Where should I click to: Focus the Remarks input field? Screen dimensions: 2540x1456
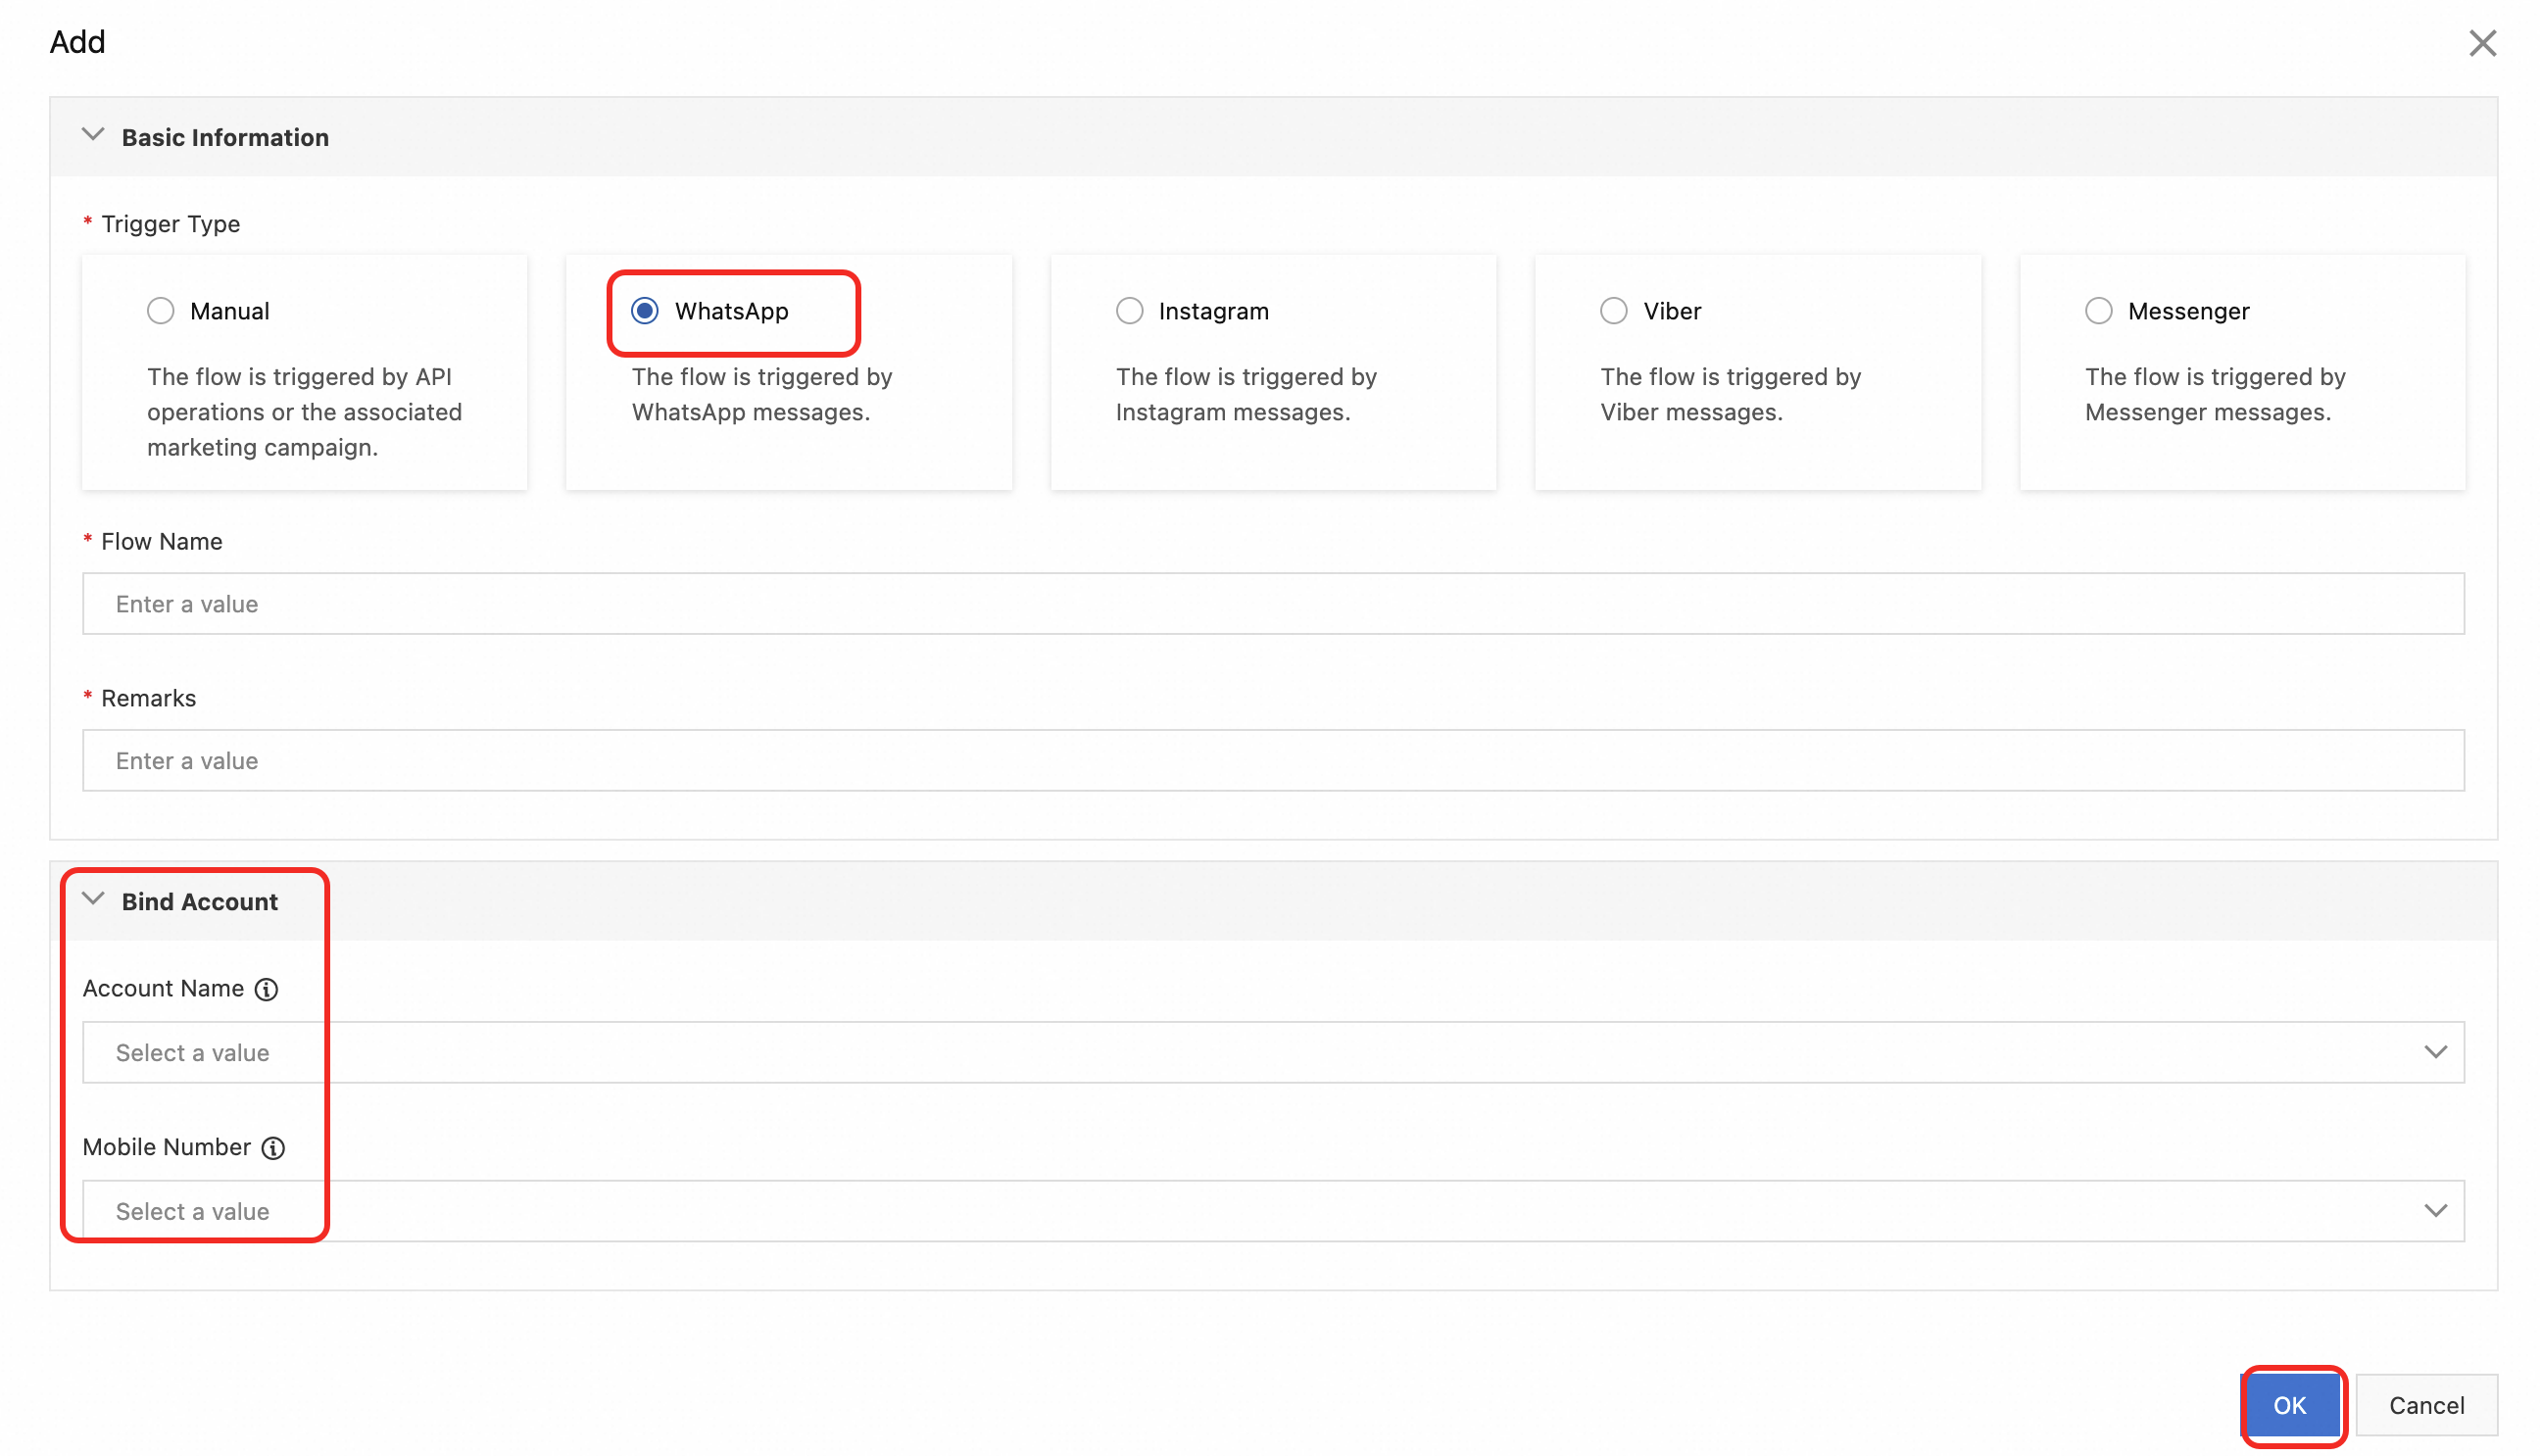(1273, 761)
